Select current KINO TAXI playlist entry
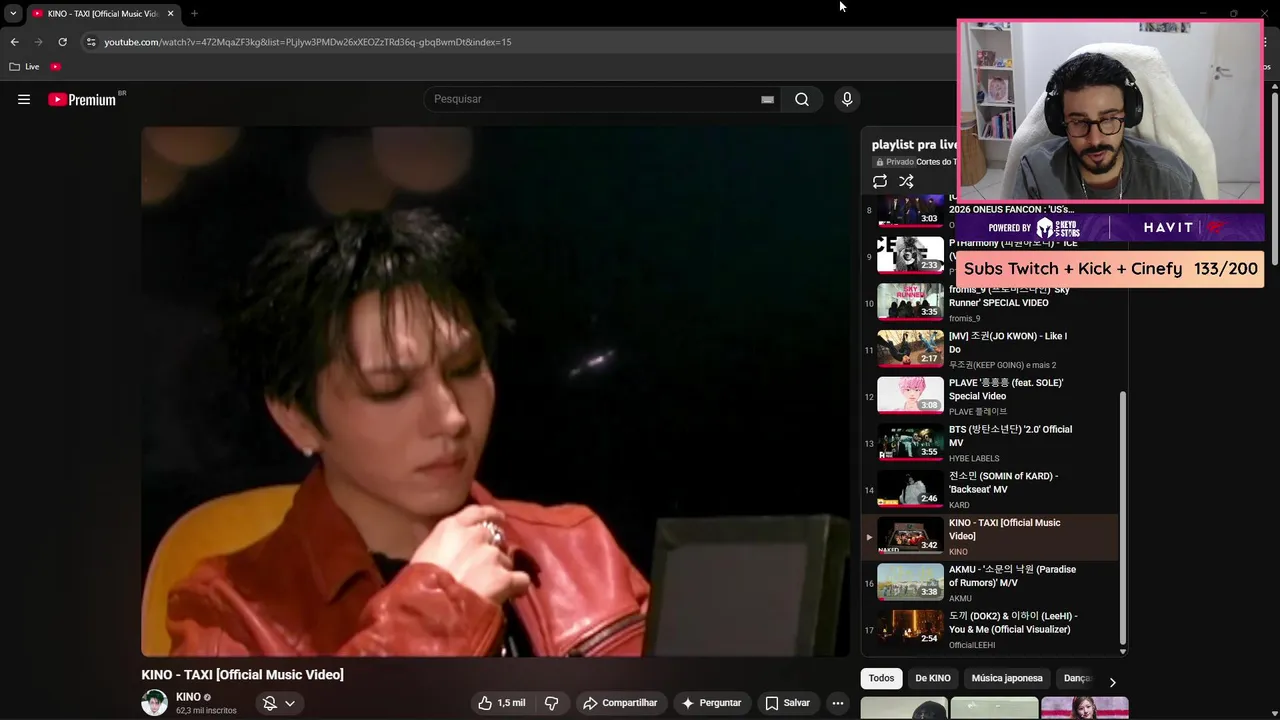Screen dimensions: 1280x720 tap(990, 535)
